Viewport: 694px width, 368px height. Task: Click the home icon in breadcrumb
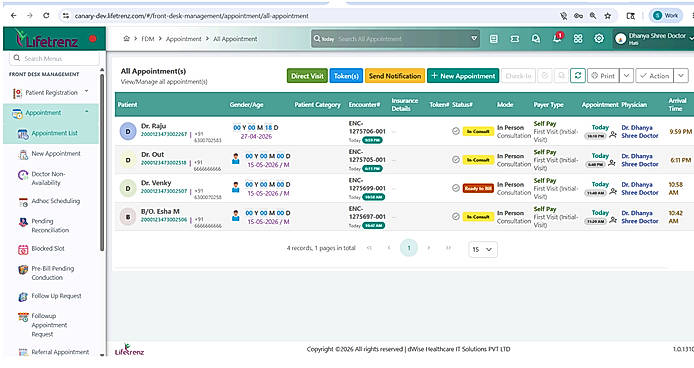click(x=127, y=39)
